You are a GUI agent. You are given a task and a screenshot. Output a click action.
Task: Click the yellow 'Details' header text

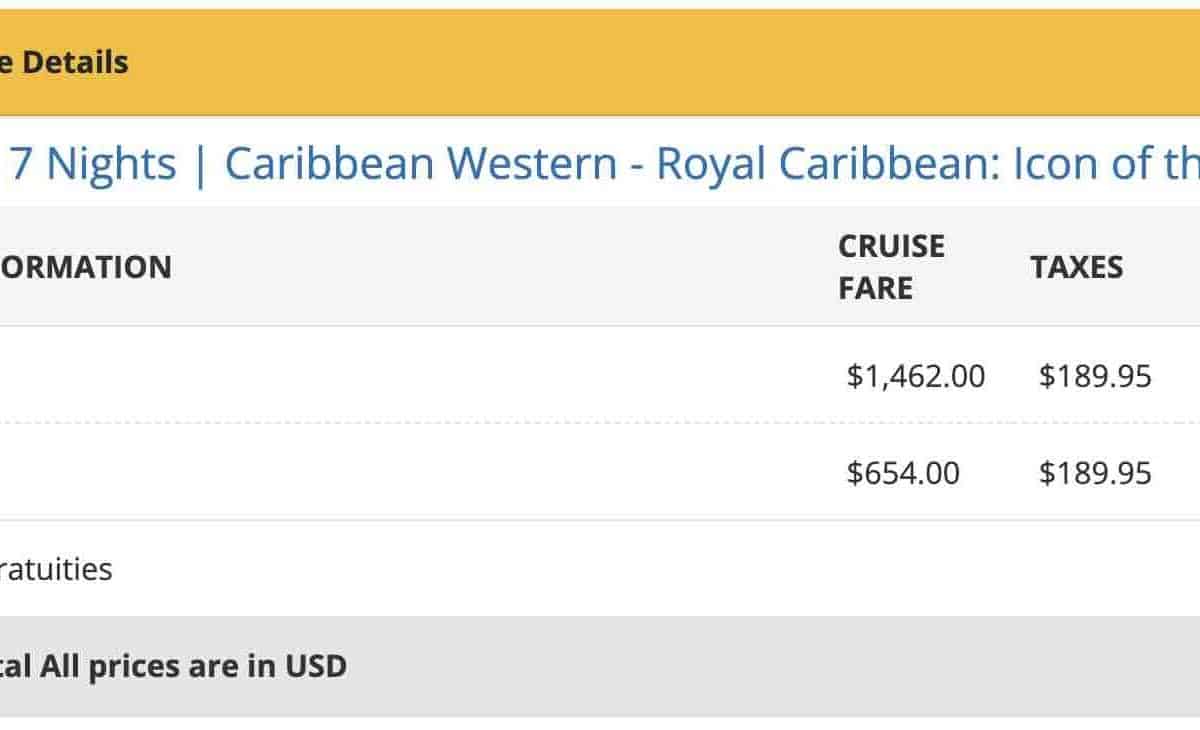coord(75,62)
